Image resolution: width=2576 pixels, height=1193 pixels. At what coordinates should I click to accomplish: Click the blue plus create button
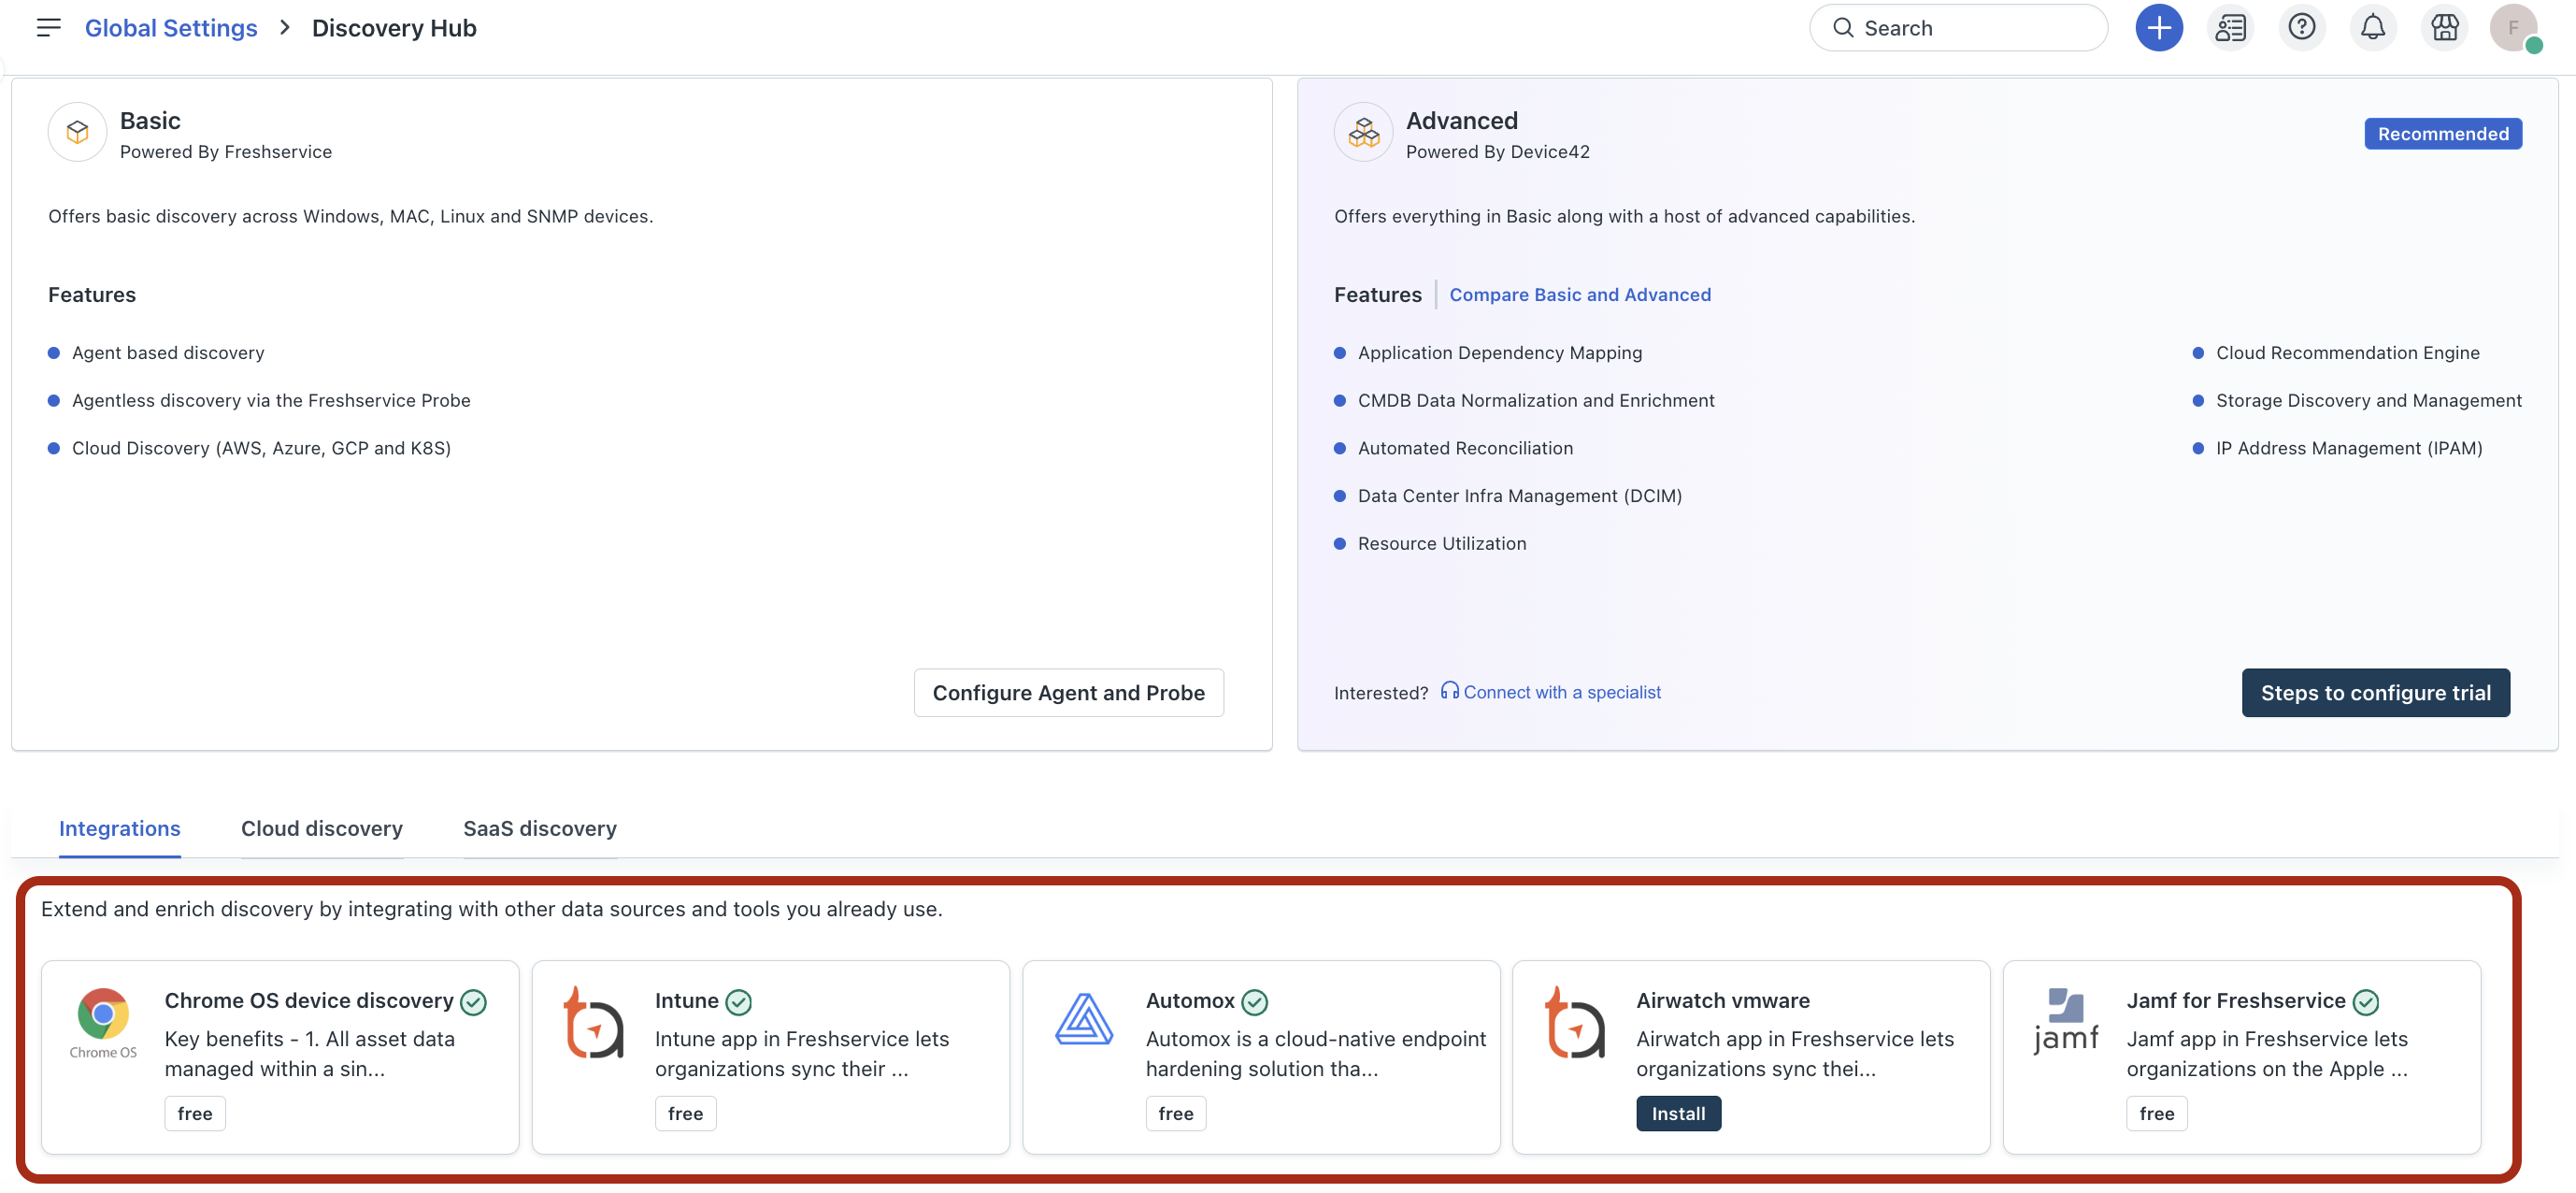click(x=2158, y=28)
